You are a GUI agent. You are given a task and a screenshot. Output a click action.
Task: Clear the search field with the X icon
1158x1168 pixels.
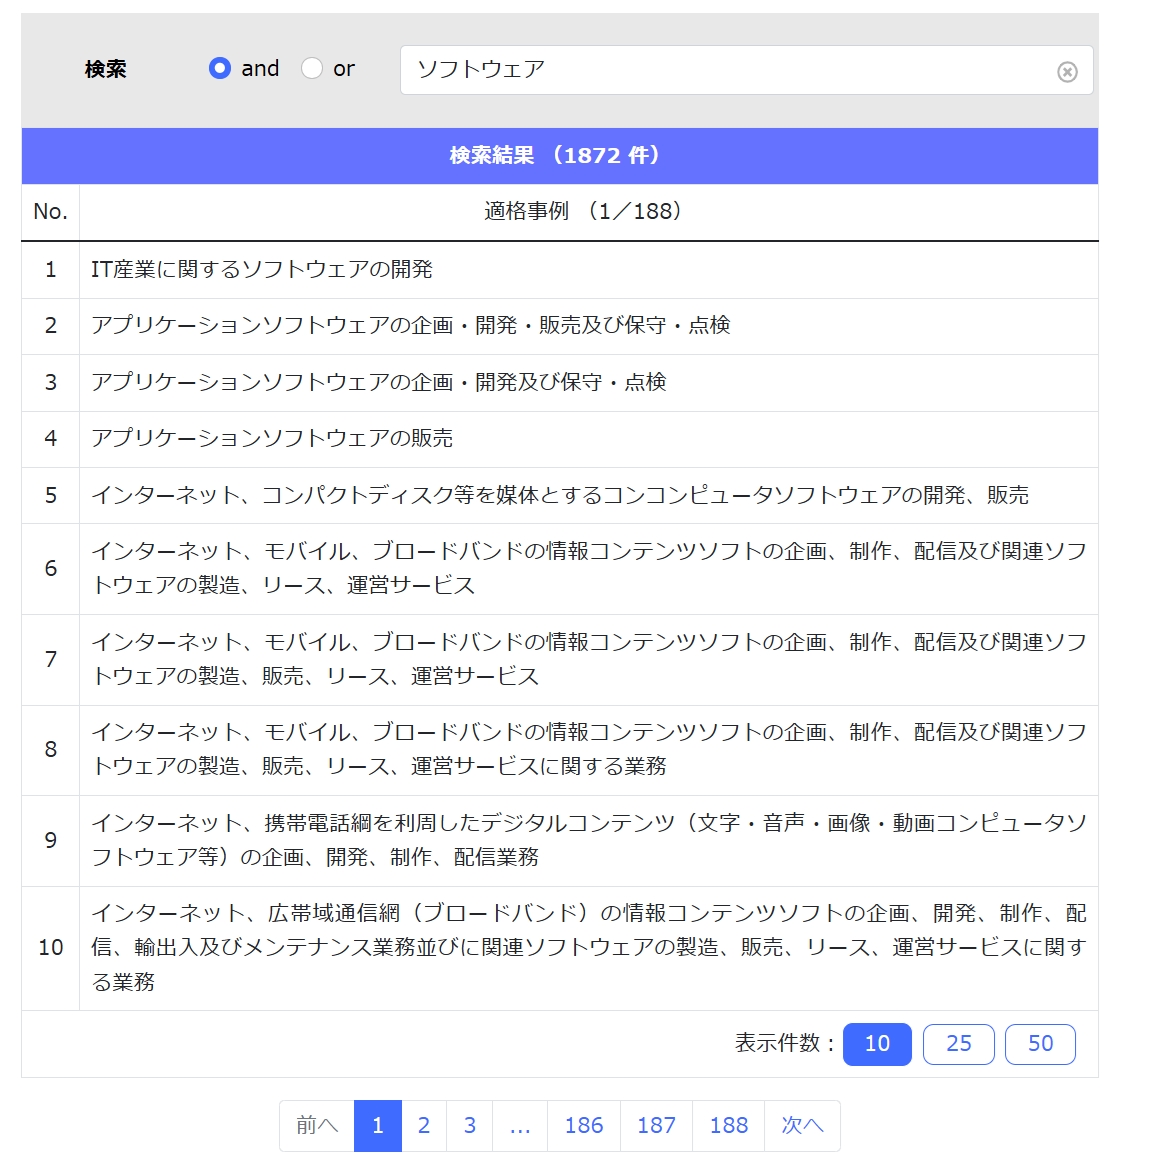point(1066,72)
